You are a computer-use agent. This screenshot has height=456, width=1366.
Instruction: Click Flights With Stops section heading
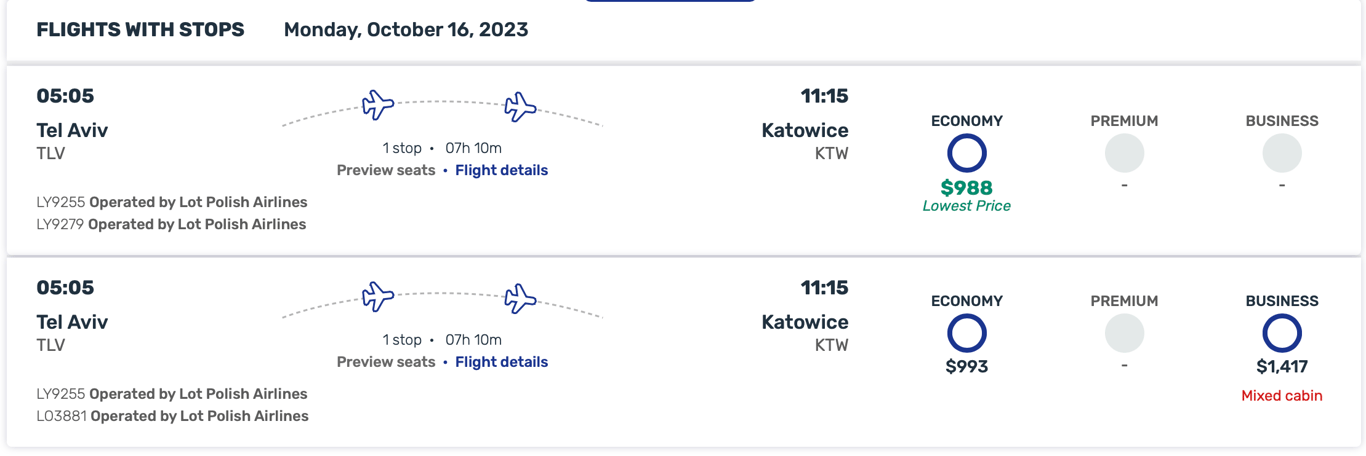click(x=140, y=30)
